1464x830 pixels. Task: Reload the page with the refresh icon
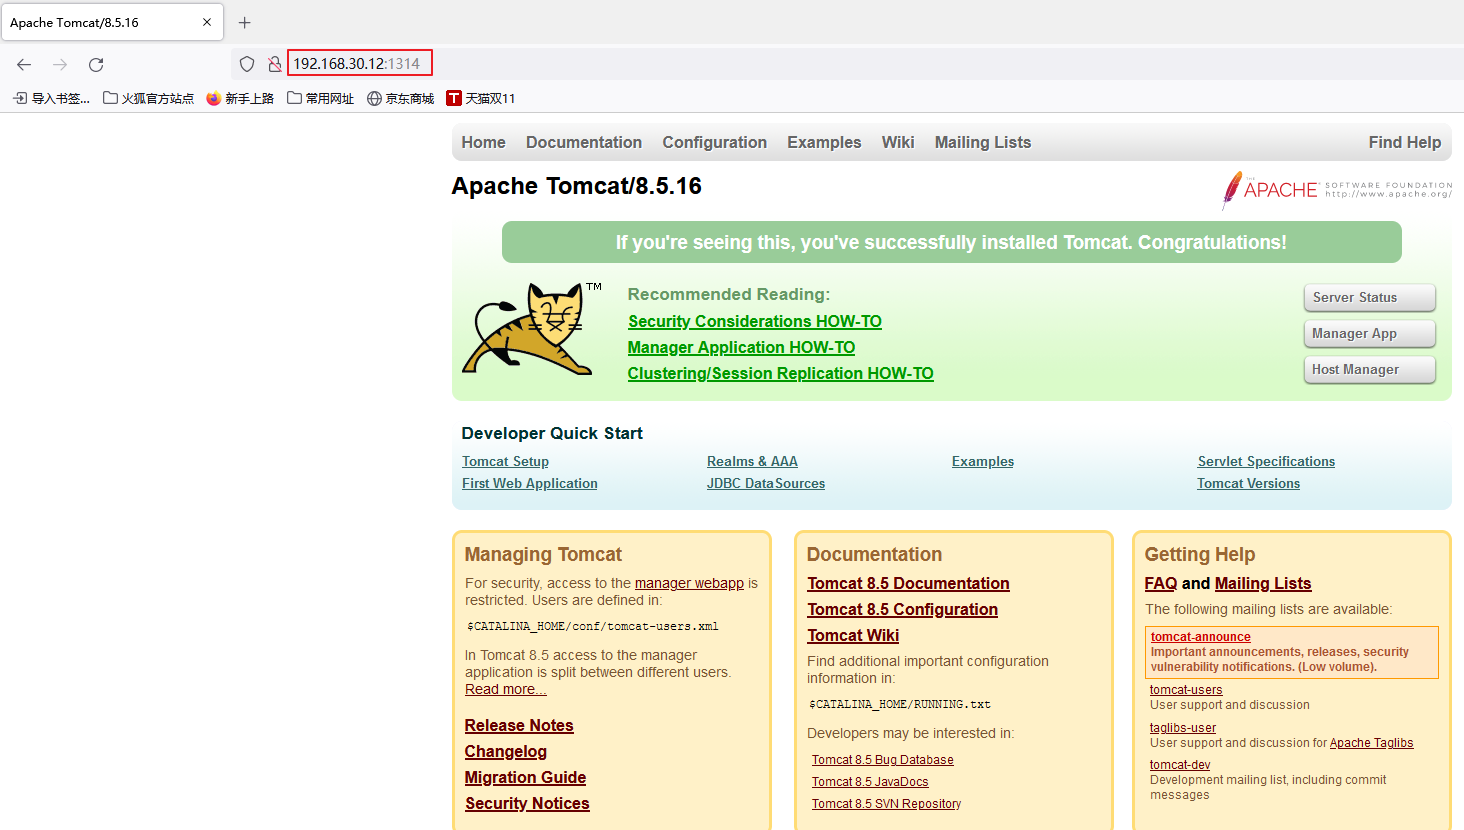[96, 64]
